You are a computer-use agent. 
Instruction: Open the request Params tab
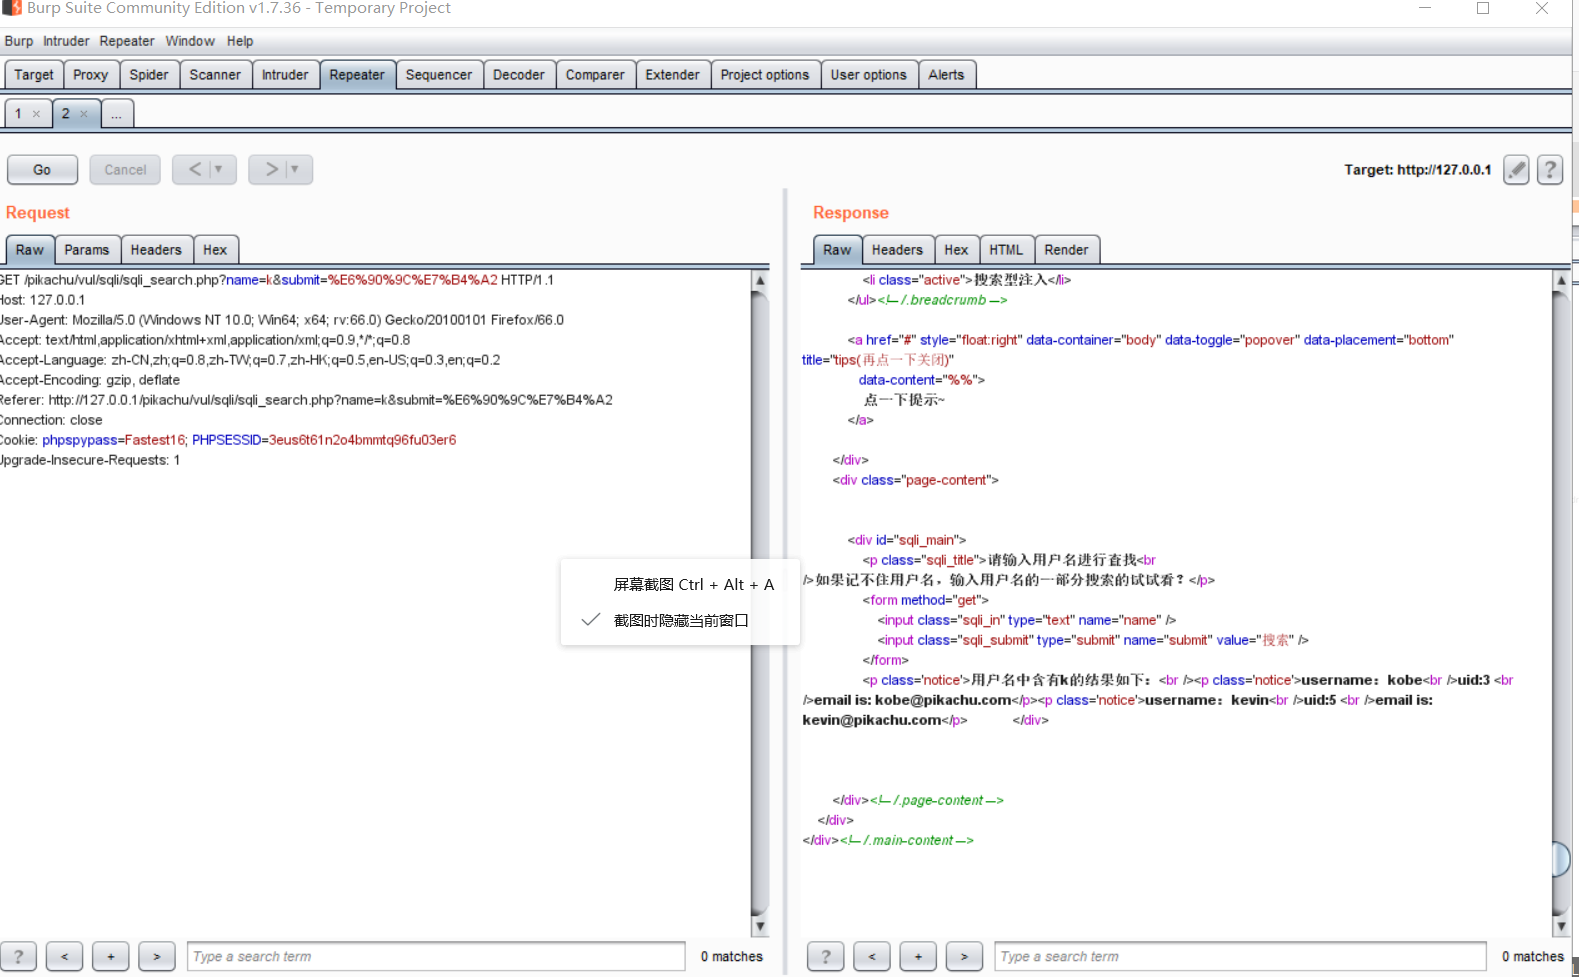click(x=87, y=250)
